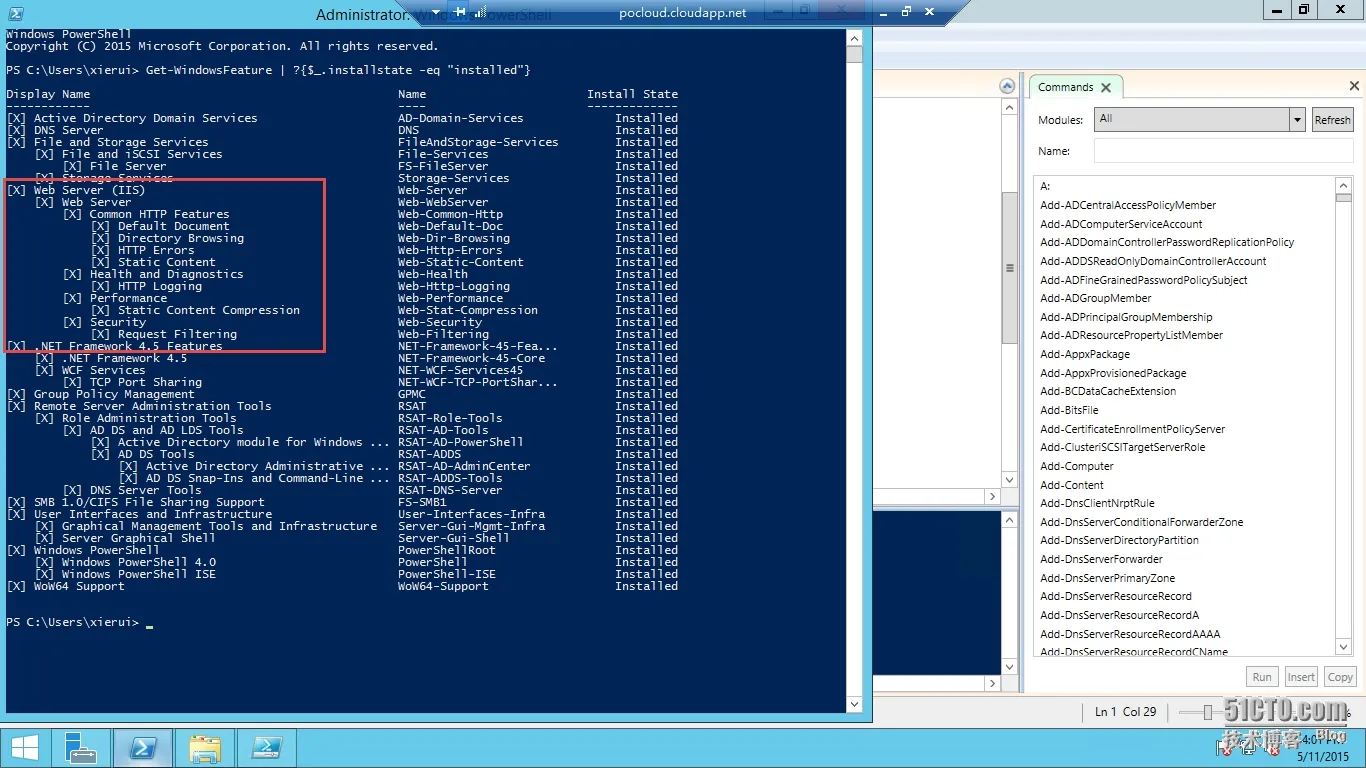Restore the PowerShell ISE window
The width and height of the screenshot is (1366, 768).
pyautogui.click(x=1303, y=10)
